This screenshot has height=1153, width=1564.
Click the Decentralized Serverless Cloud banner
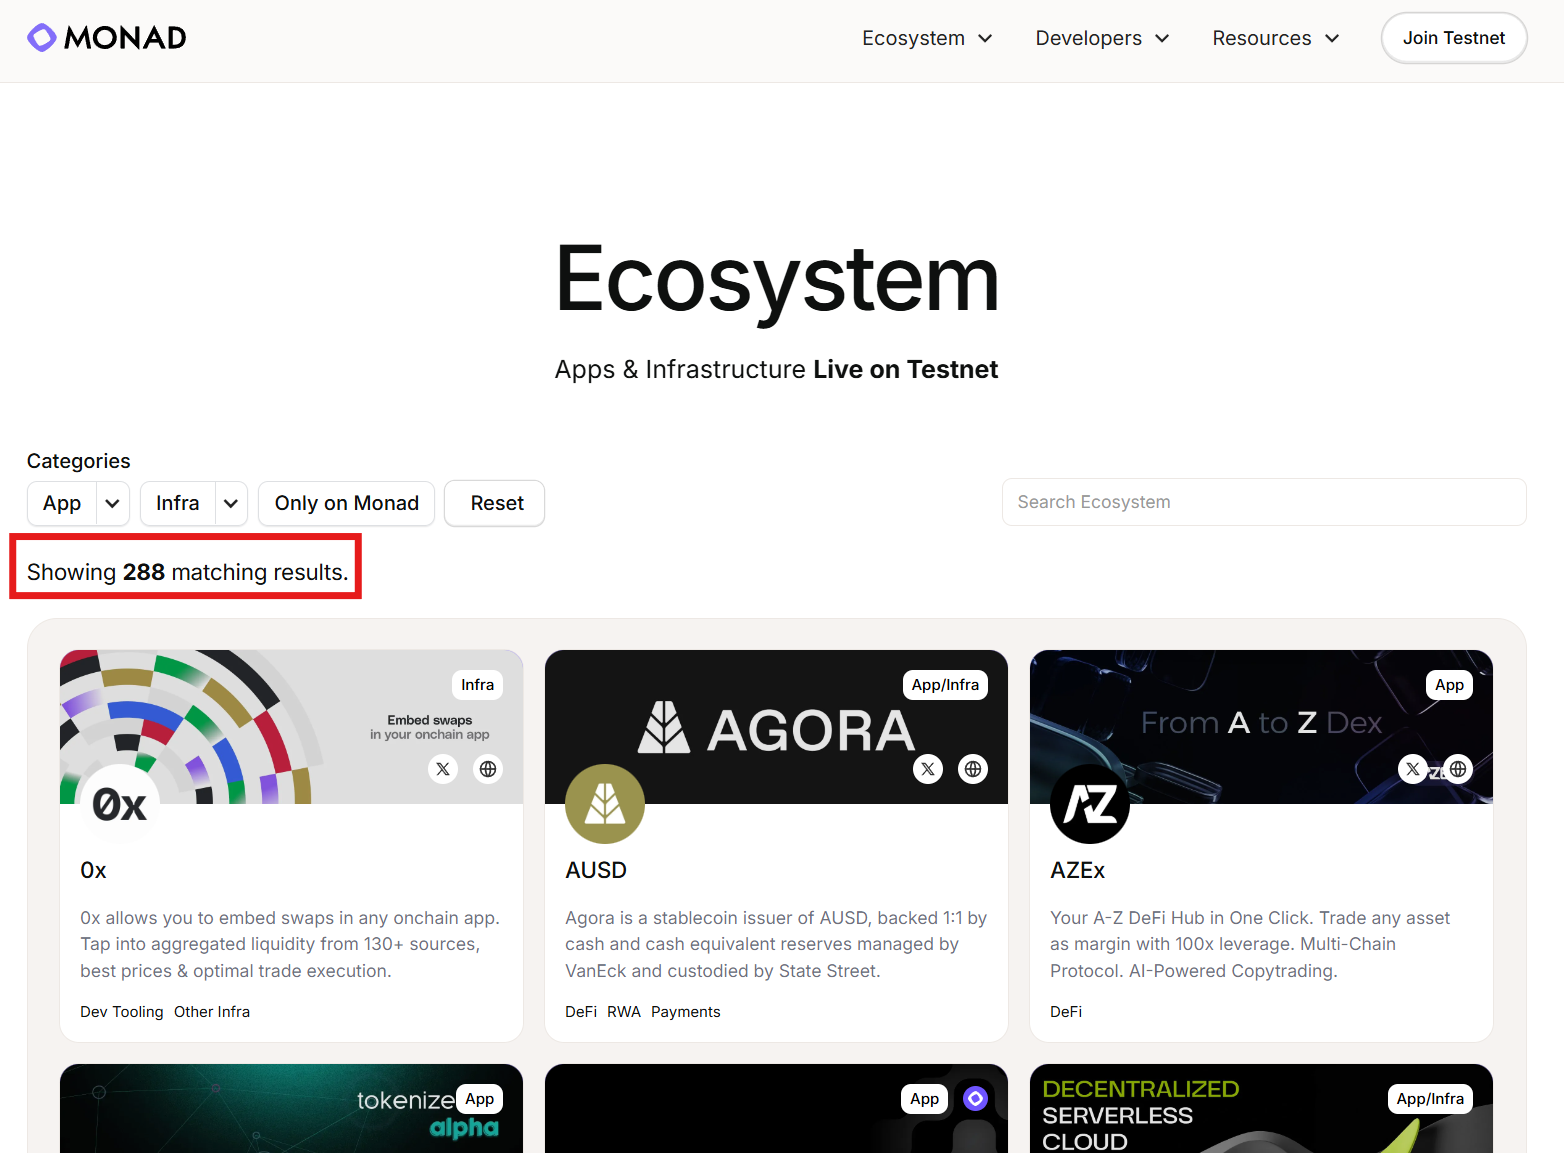(1261, 1109)
